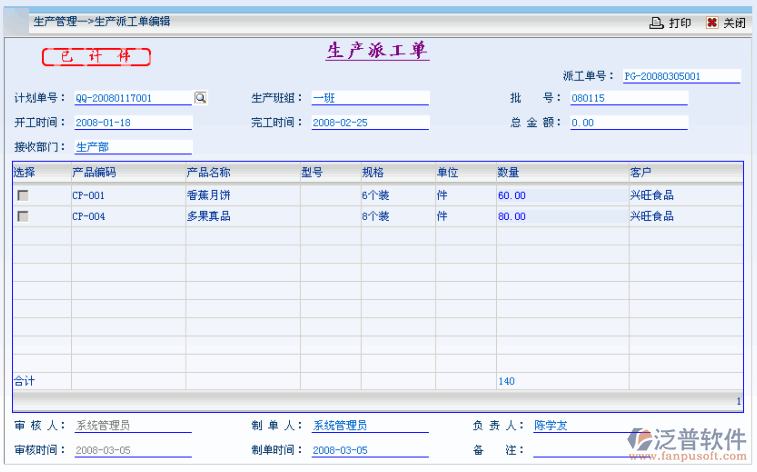Tick the checkbox for CP-004 row
The width and height of the screenshot is (757, 472).
[22, 216]
